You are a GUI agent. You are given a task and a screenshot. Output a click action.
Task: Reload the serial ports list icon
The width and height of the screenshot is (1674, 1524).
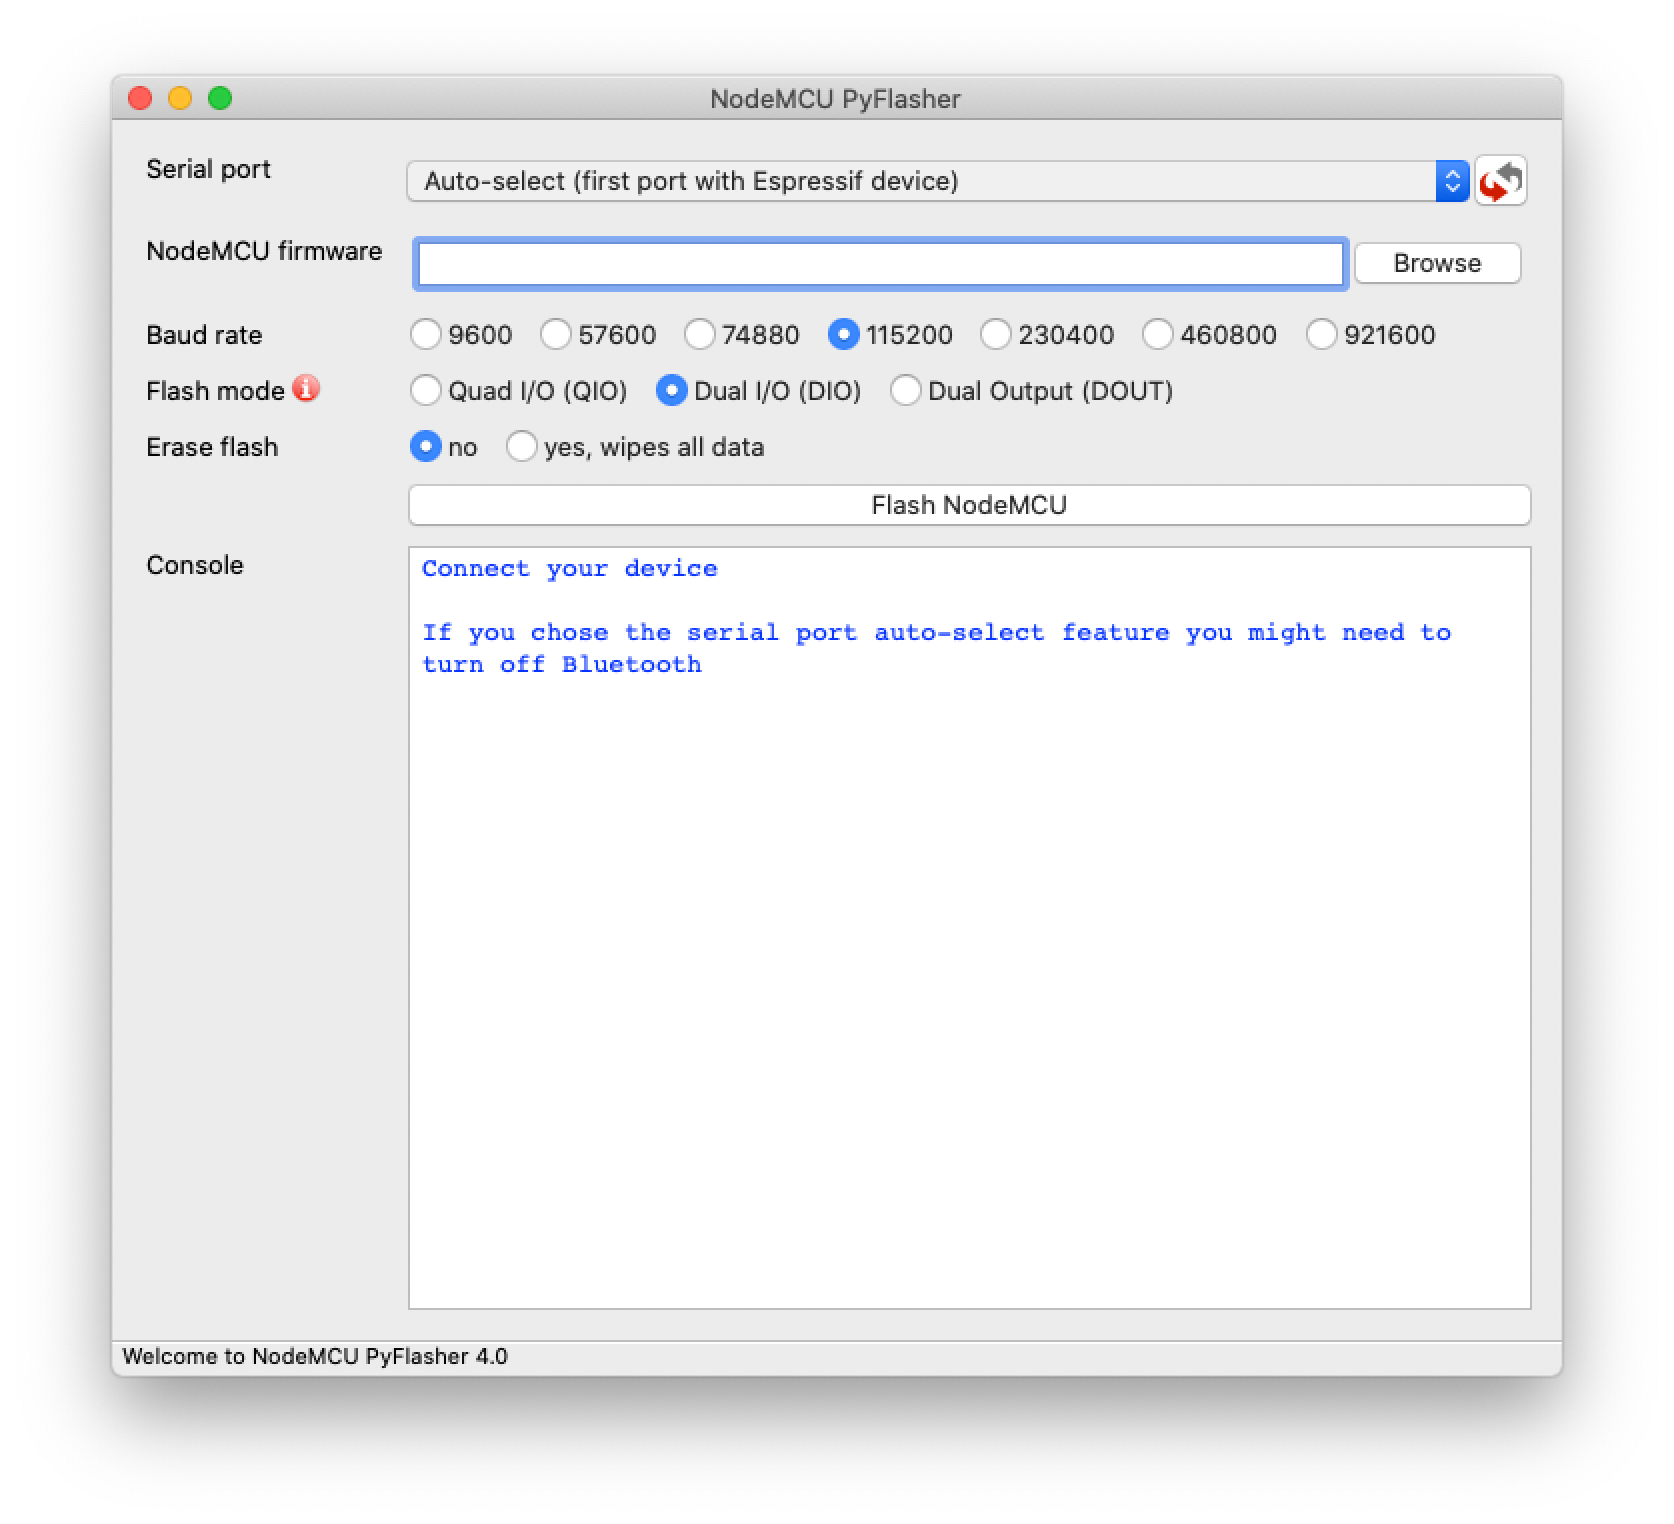(x=1500, y=181)
